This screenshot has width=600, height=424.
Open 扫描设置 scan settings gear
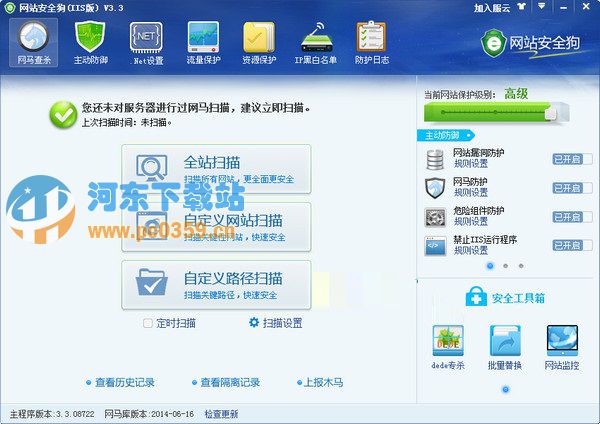(276, 323)
